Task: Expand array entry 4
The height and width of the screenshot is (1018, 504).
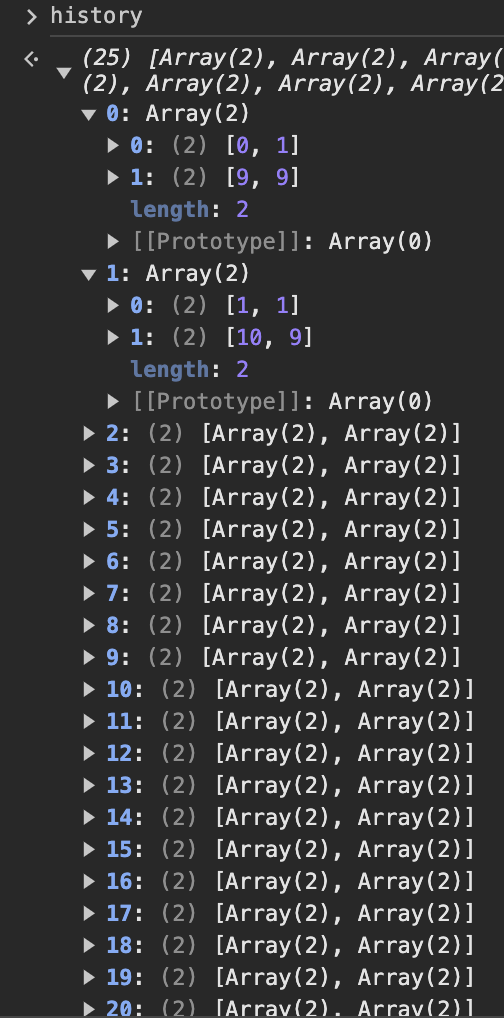Action: [x=90, y=497]
